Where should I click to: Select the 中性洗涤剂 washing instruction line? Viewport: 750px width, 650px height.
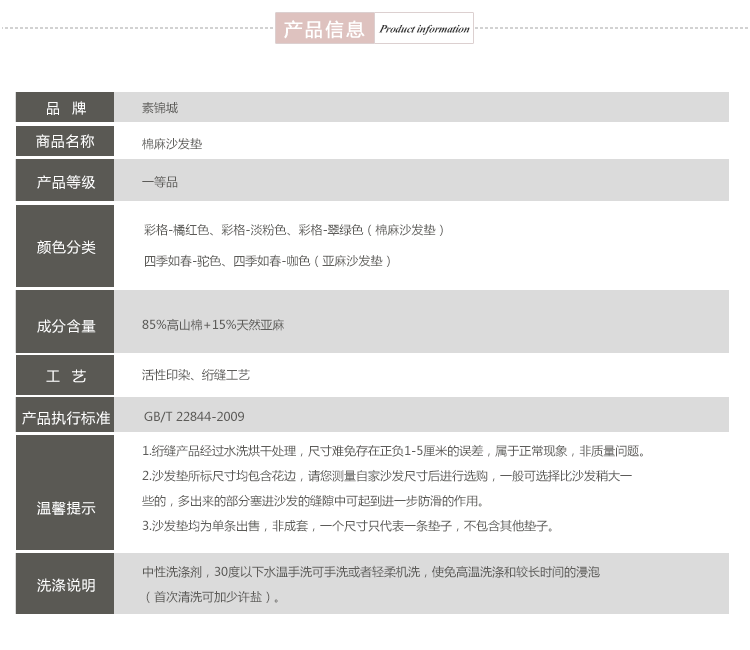click(x=371, y=572)
